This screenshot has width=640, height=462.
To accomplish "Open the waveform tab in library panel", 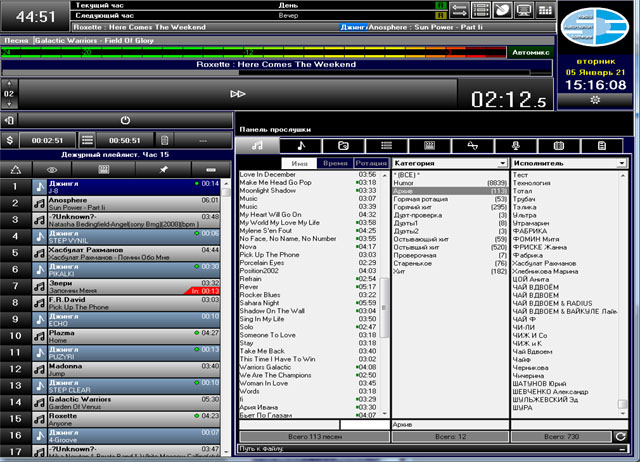I will coord(473,146).
